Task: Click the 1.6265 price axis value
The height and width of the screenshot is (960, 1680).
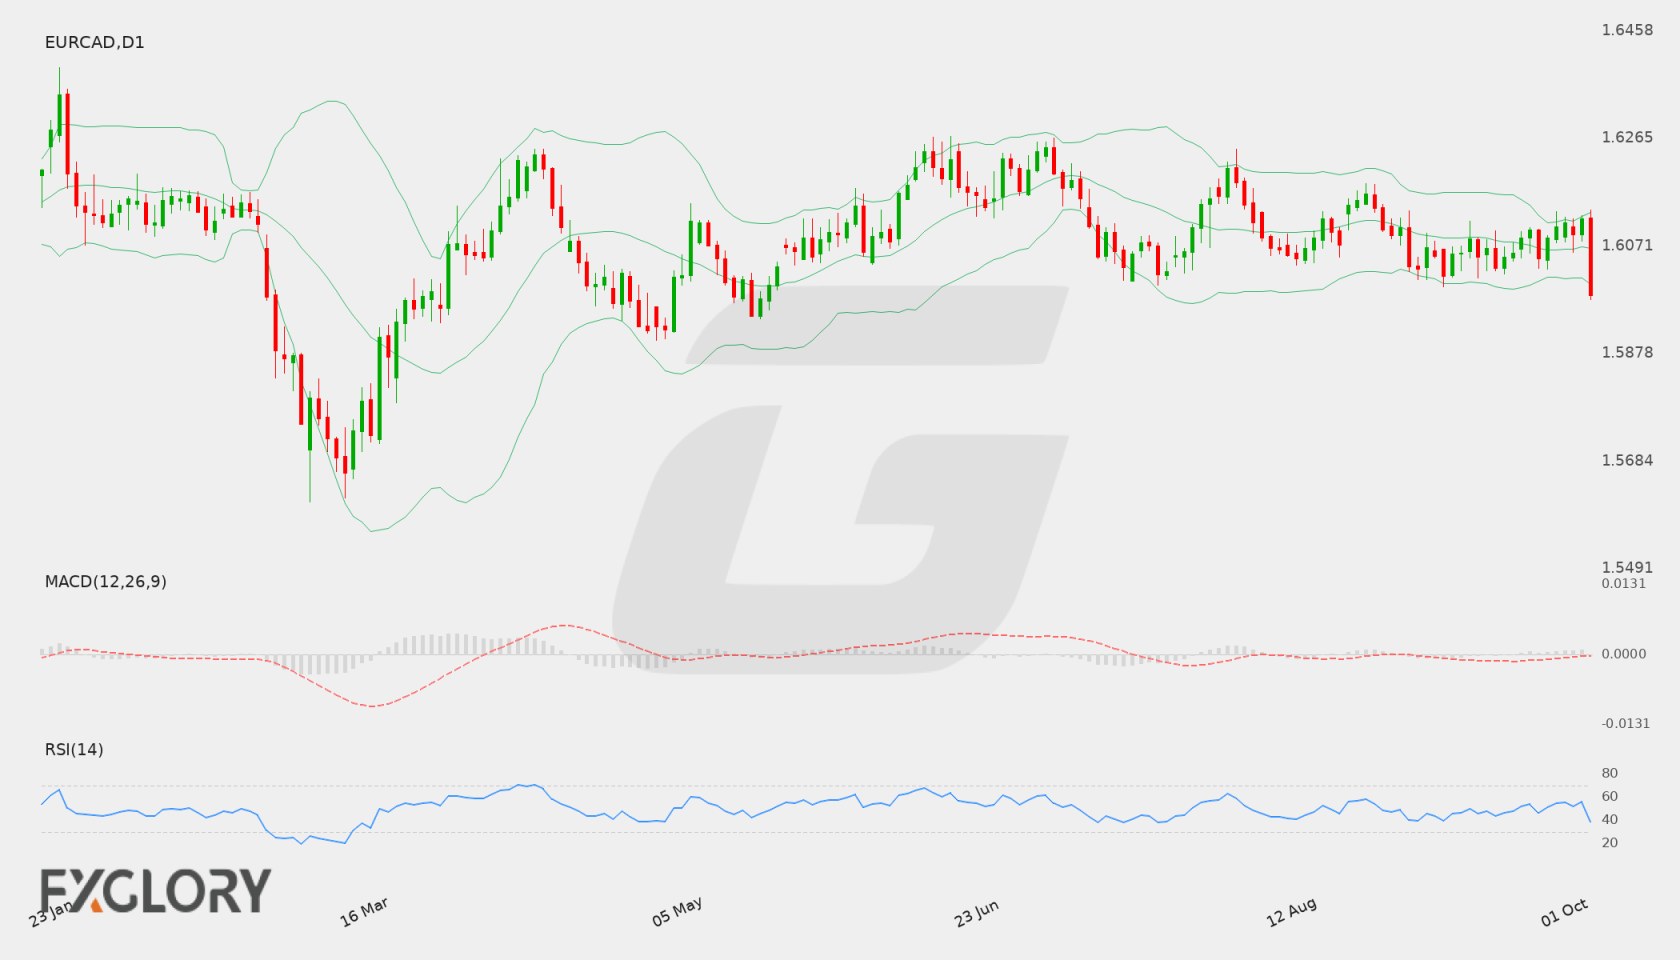Action: tap(1627, 137)
